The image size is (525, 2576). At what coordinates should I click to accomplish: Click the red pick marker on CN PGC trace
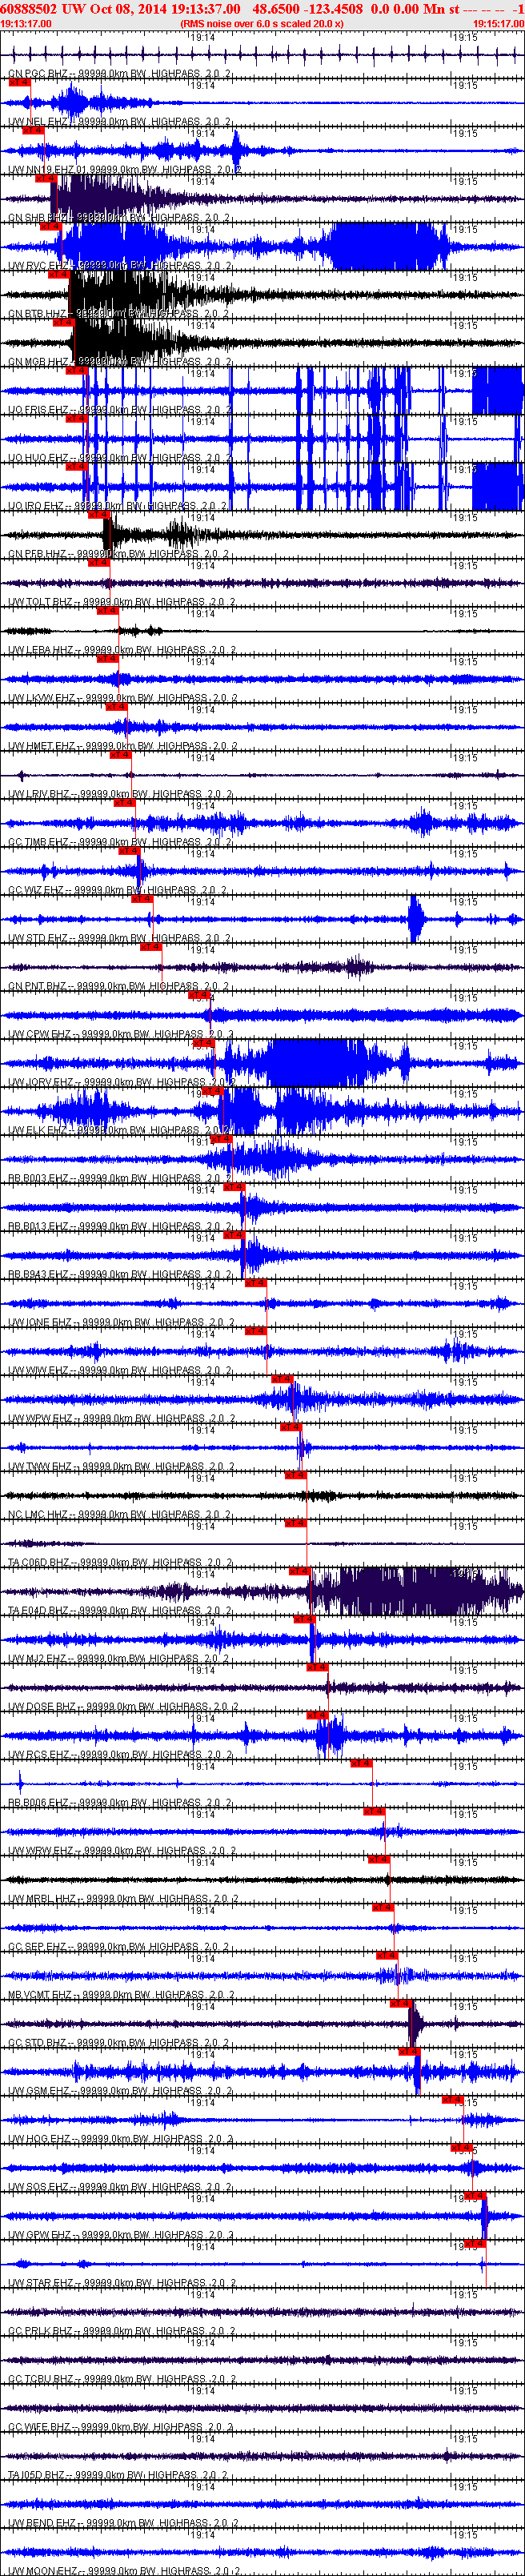[19, 82]
